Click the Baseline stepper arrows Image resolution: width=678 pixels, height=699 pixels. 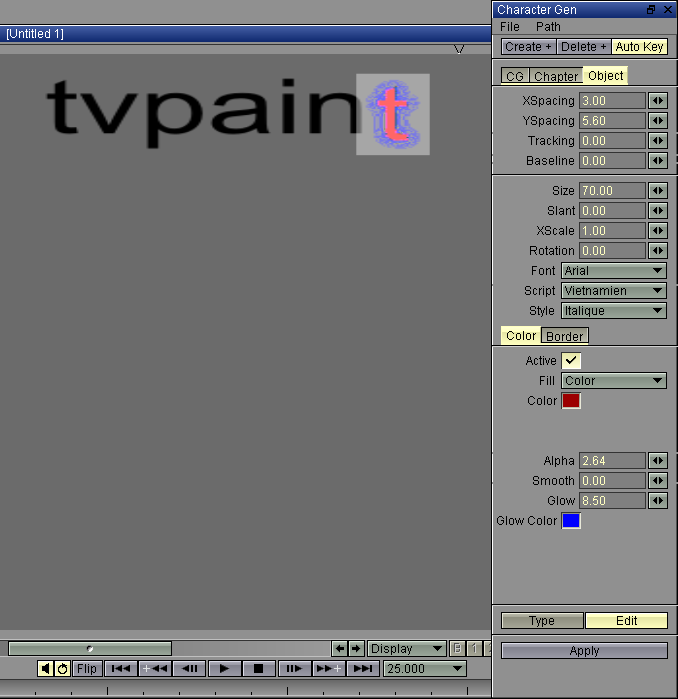click(x=658, y=161)
